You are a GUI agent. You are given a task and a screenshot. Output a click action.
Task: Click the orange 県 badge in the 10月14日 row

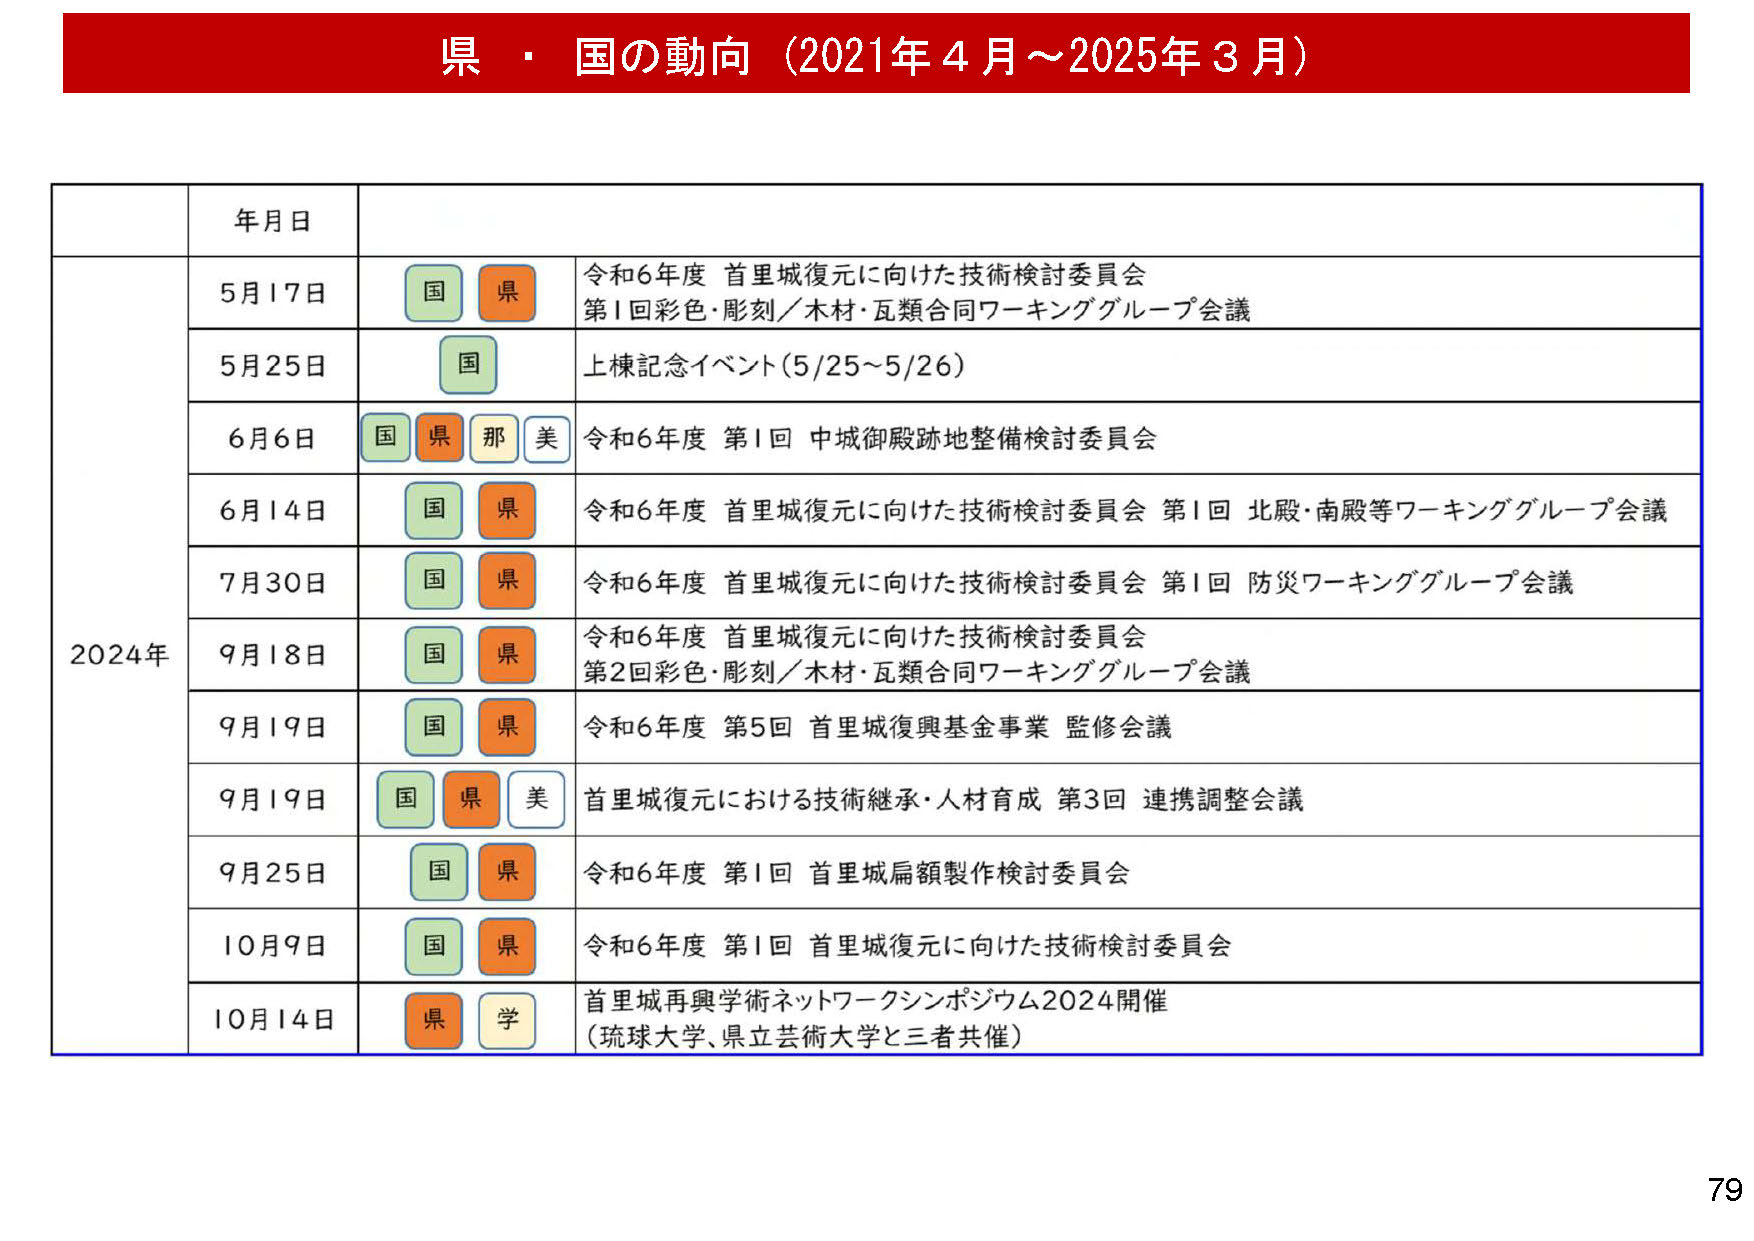[x=433, y=1019]
